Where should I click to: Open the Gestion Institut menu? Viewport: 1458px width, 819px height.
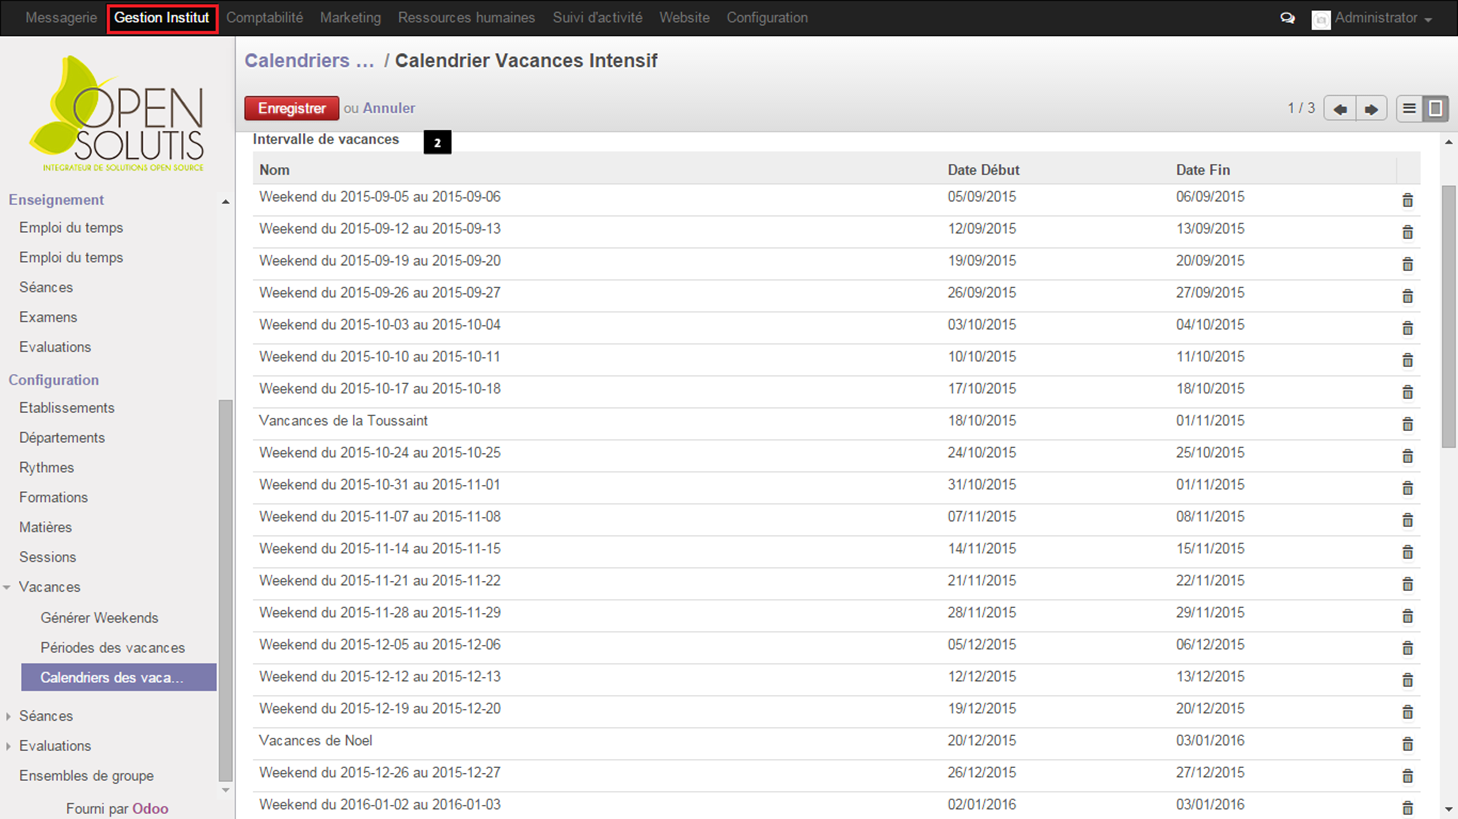point(162,18)
